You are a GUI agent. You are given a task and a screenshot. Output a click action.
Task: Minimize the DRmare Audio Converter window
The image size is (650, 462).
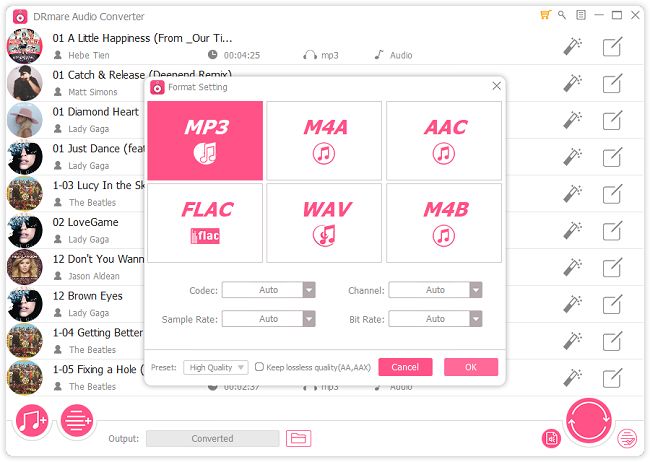[599, 15]
